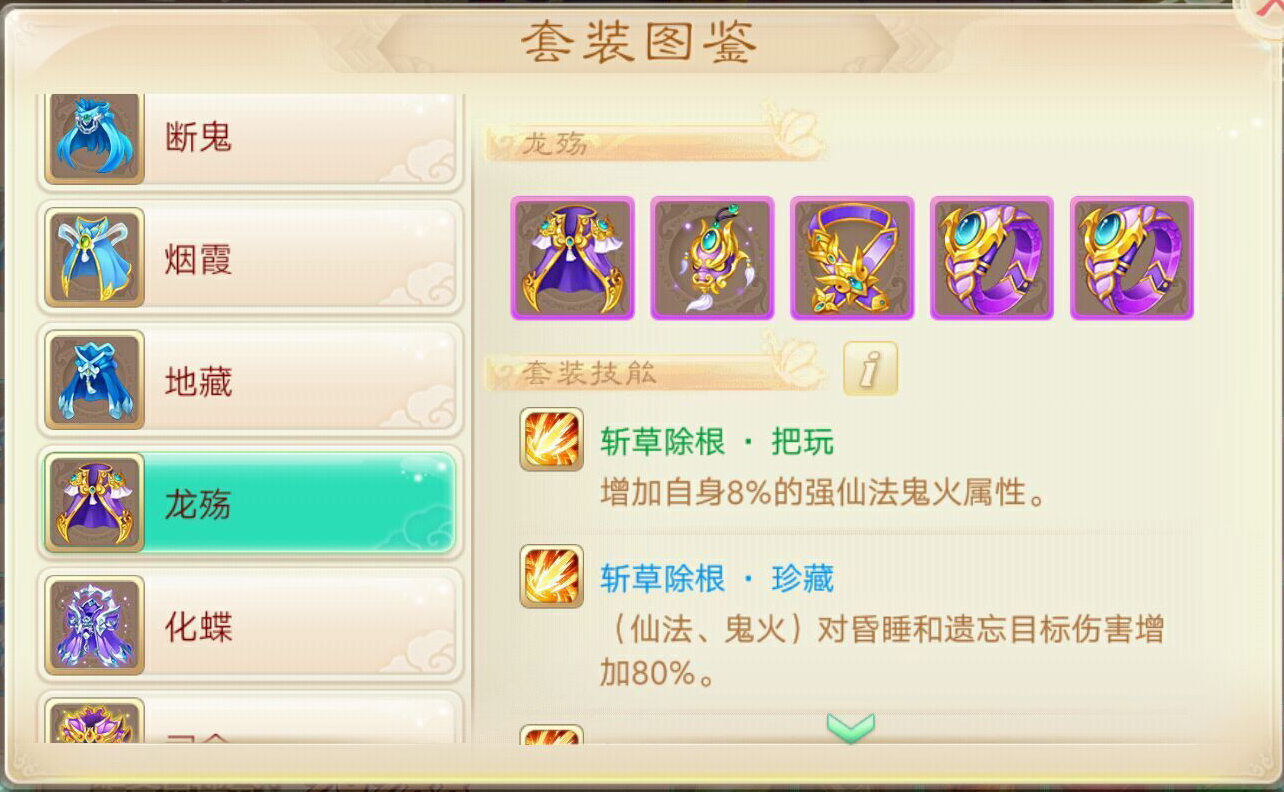This screenshot has width=1284, height=792.
Task: Click the purple robe armor piece icon
Action: [x=572, y=258]
